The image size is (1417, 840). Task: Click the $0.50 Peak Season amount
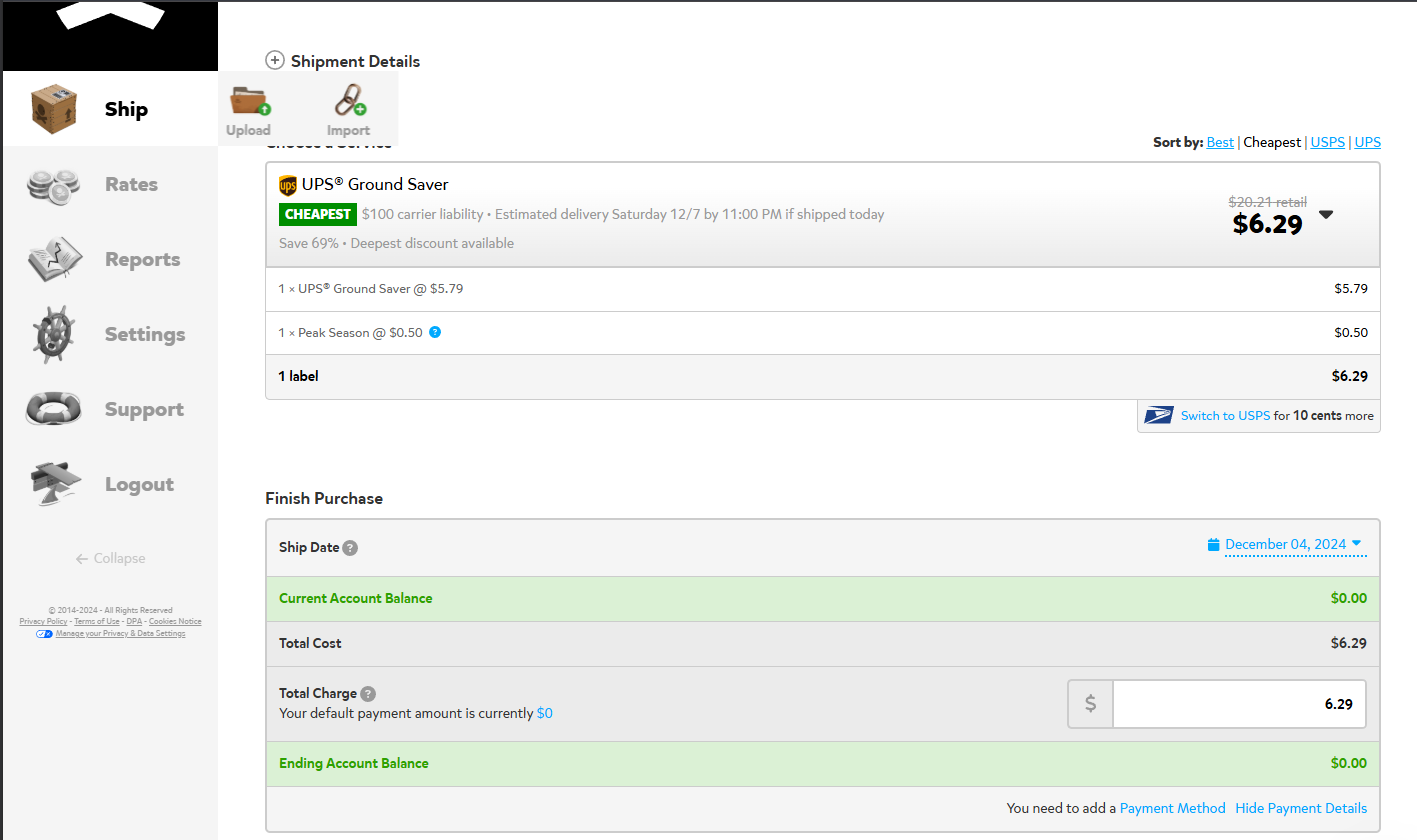pos(1351,333)
